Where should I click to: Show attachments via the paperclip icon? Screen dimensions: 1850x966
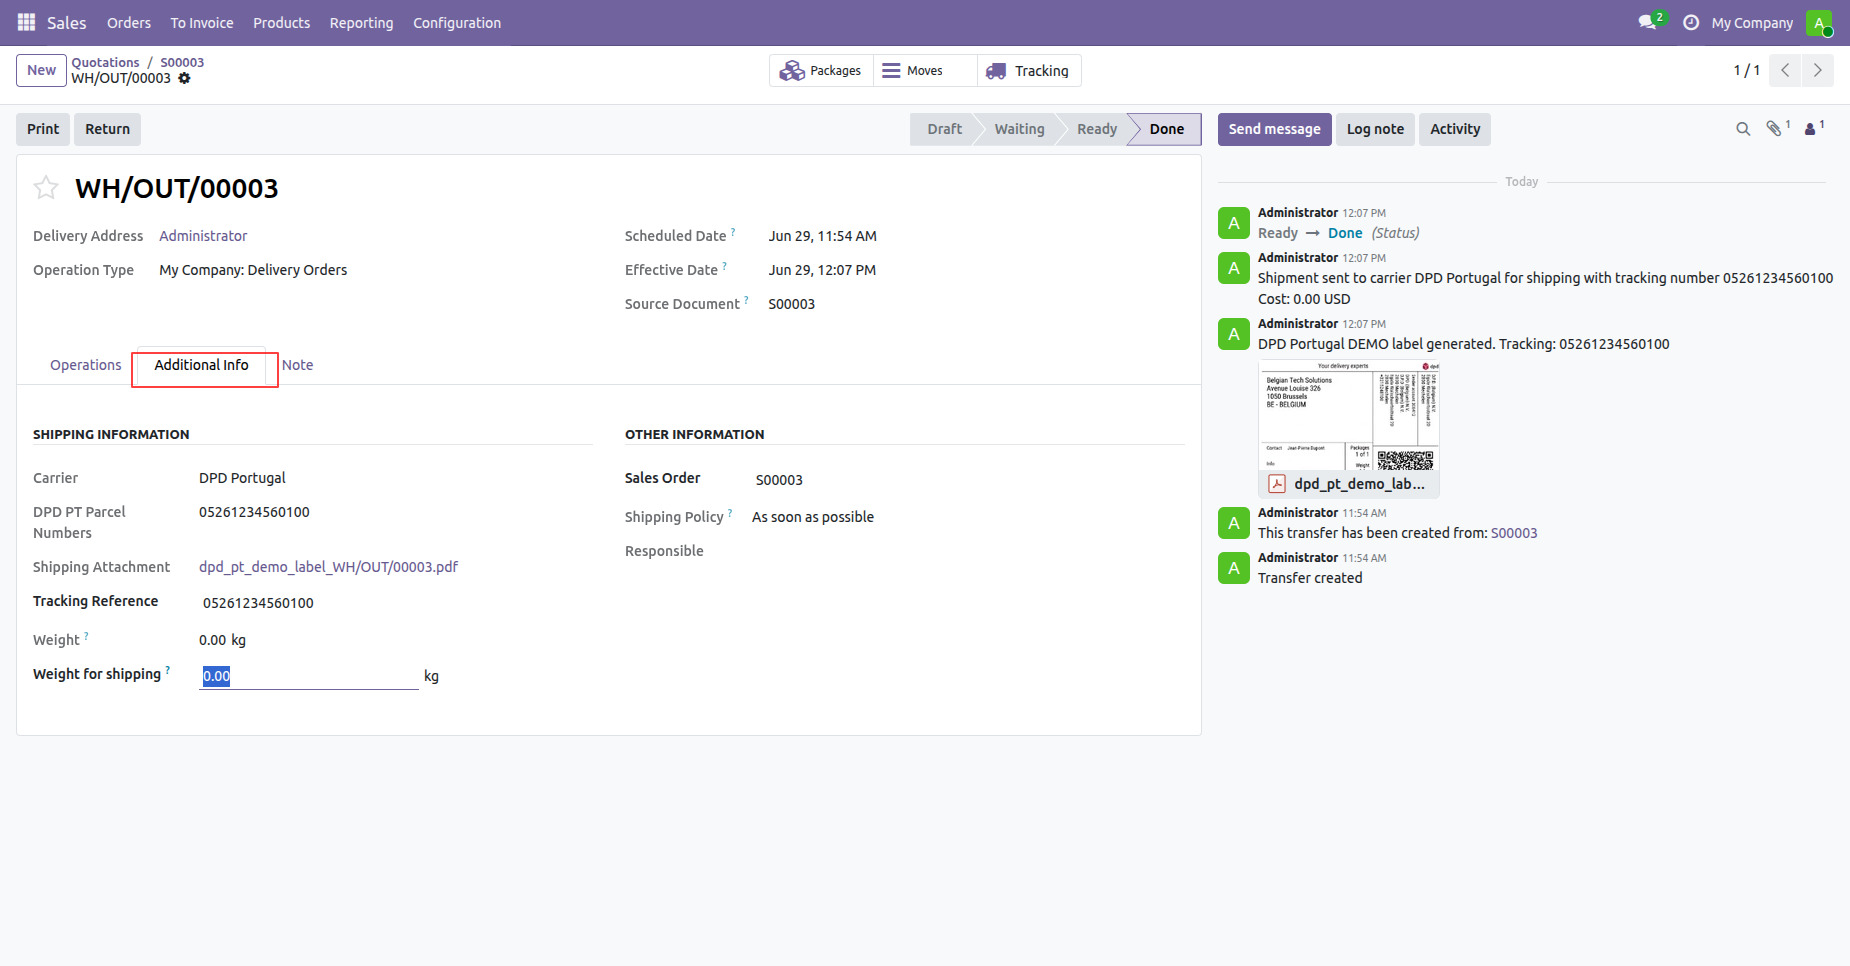pyautogui.click(x=1774, y=128)
